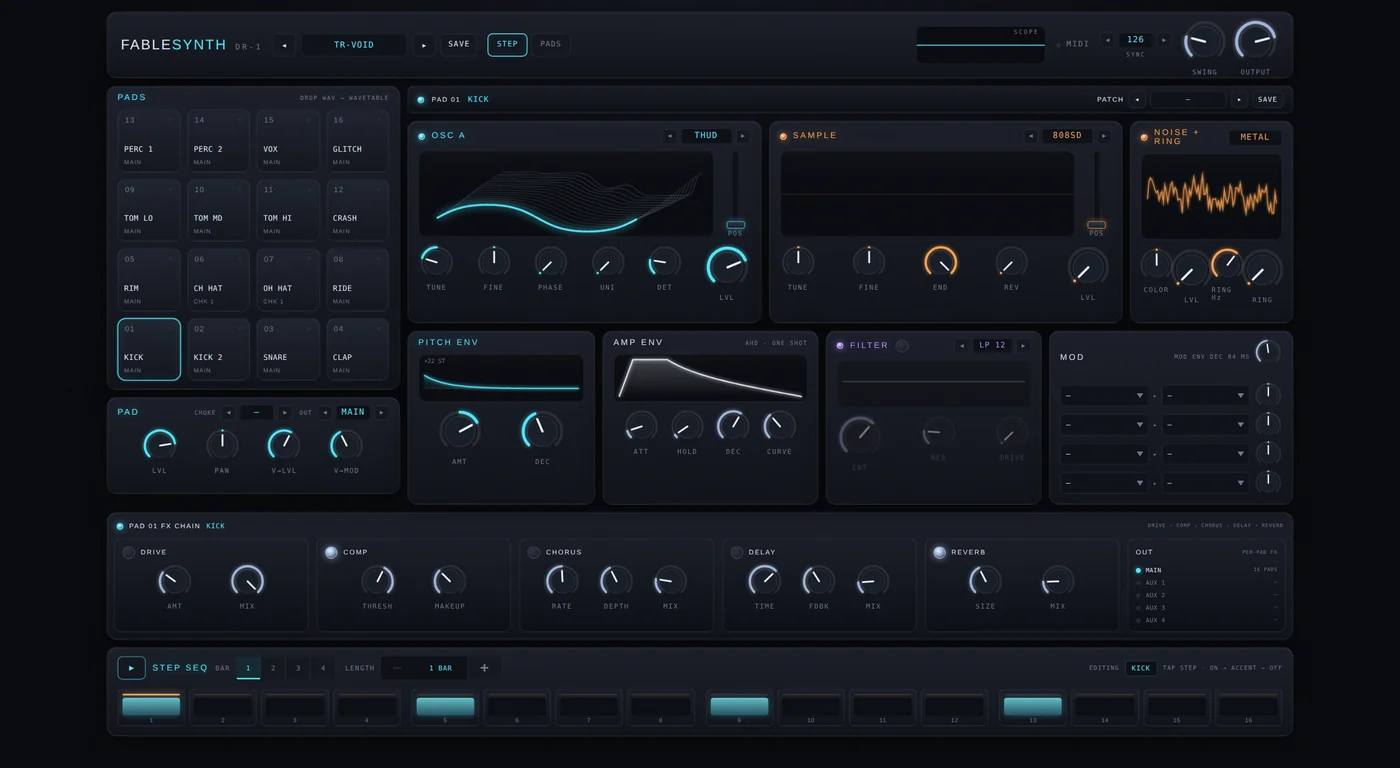Decrease tempo with arrow left of 126
The image size is (1400, 768).
click(1107, 40)
